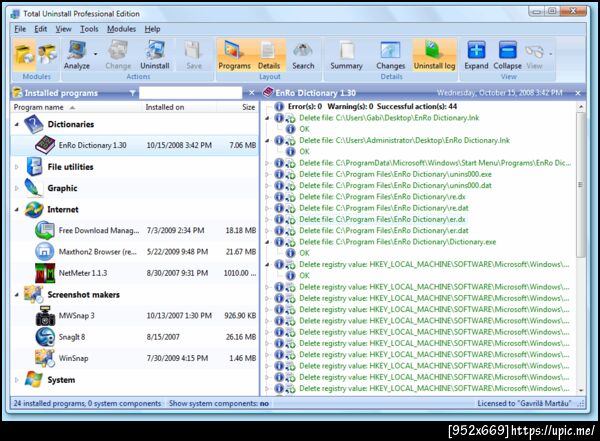Open the Modules menu

tap(121, 29)
